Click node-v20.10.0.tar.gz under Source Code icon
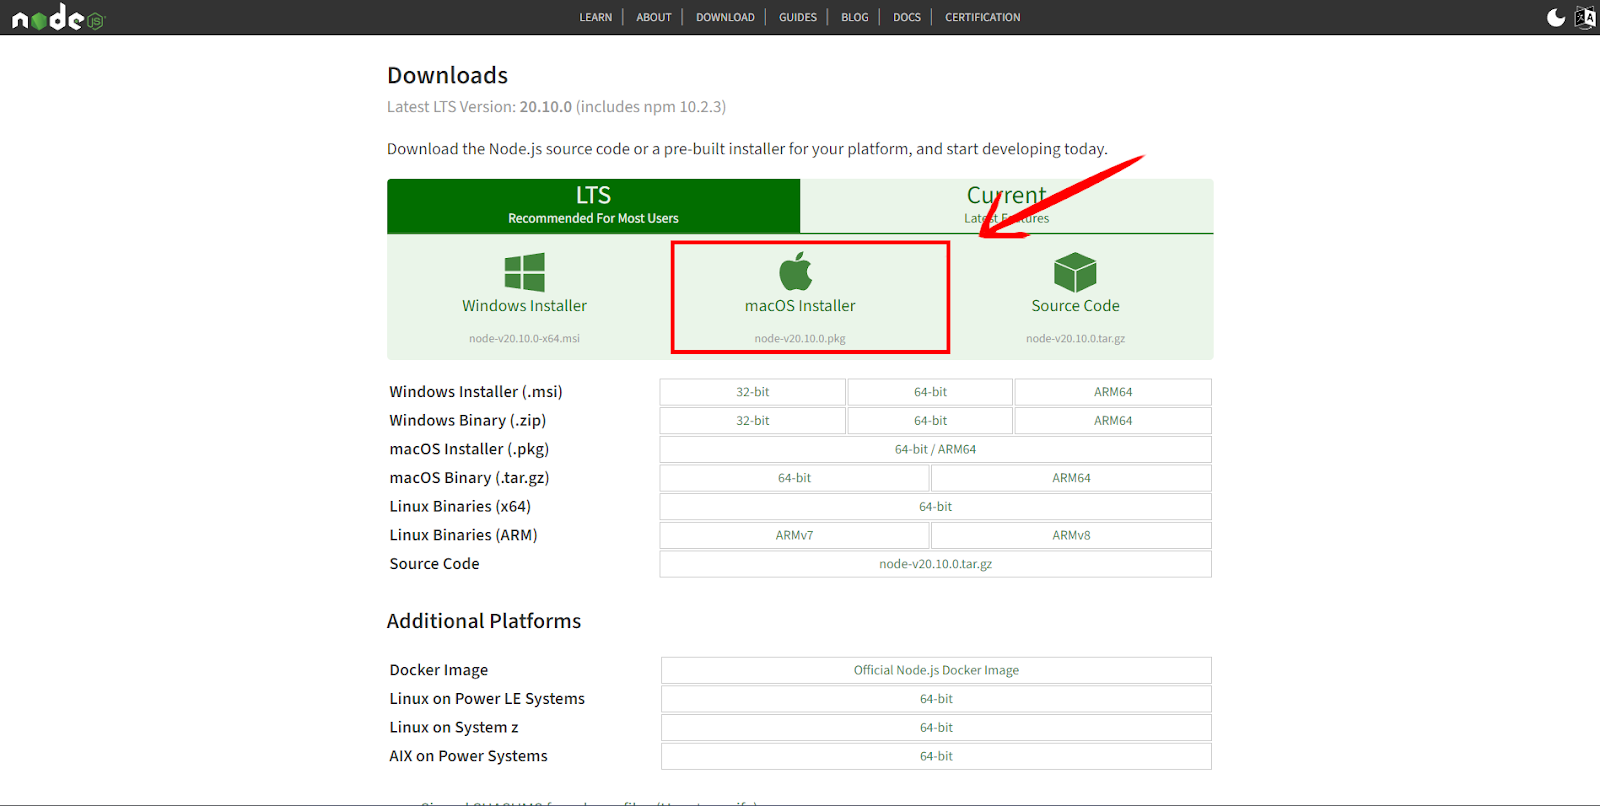The image size is (1600, 806). coord(1075,339)
